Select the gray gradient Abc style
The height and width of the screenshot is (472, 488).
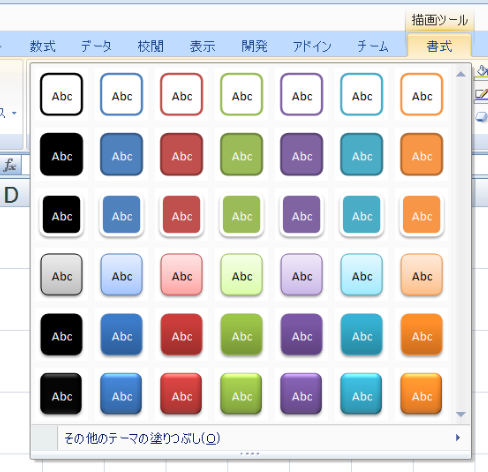(x=61, y=274)
